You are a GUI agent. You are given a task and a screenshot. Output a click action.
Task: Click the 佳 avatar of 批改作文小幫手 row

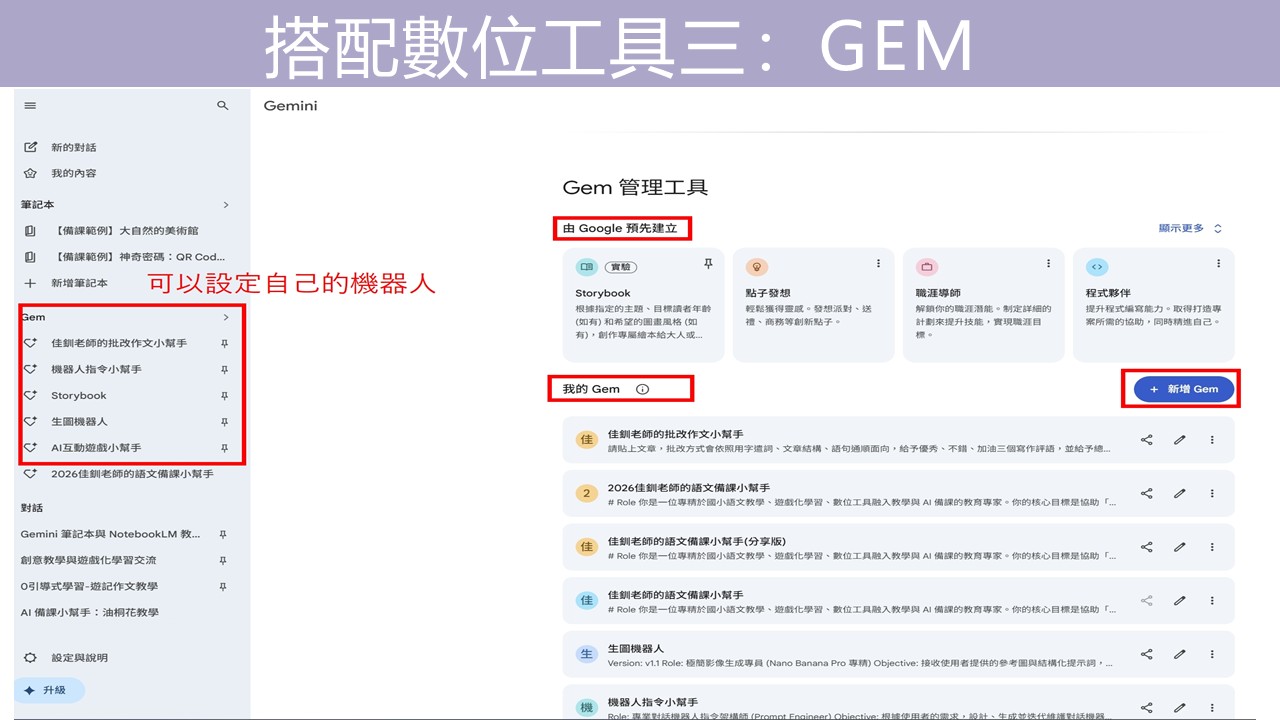pyautogui.click(x=587, y=440)
